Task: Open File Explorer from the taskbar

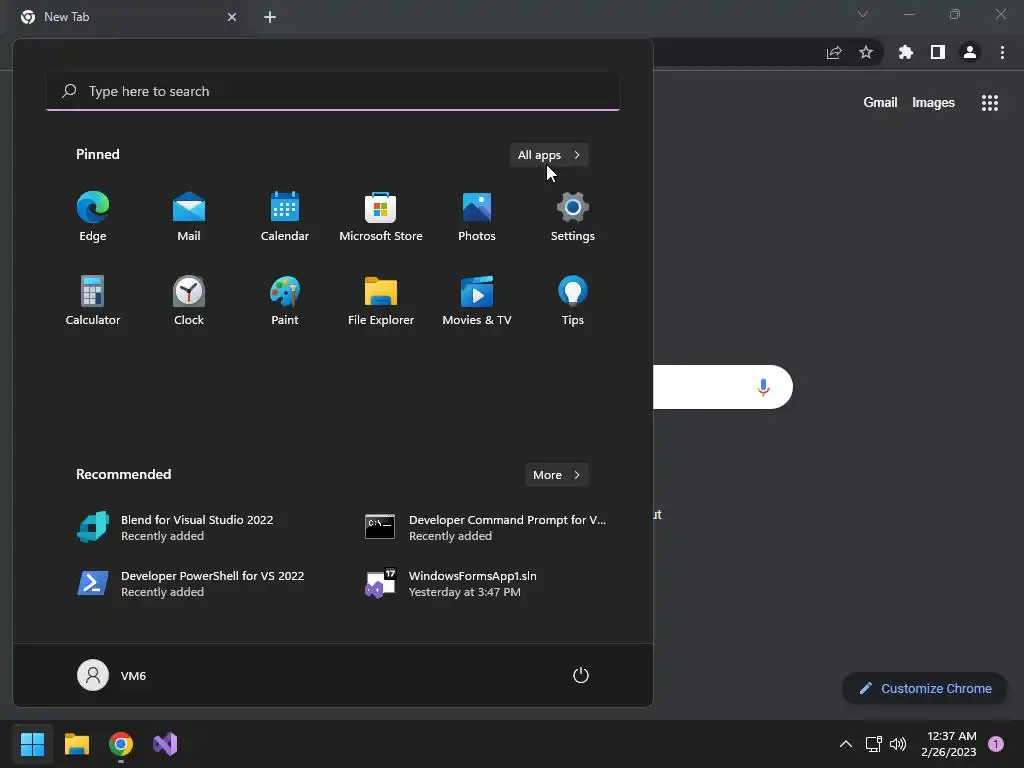Action: point(77,744)
